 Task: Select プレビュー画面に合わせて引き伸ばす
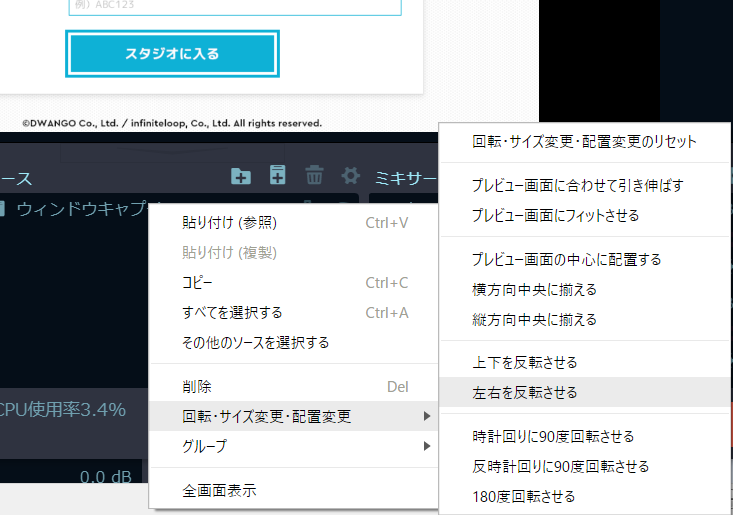[x=585, y=186]
